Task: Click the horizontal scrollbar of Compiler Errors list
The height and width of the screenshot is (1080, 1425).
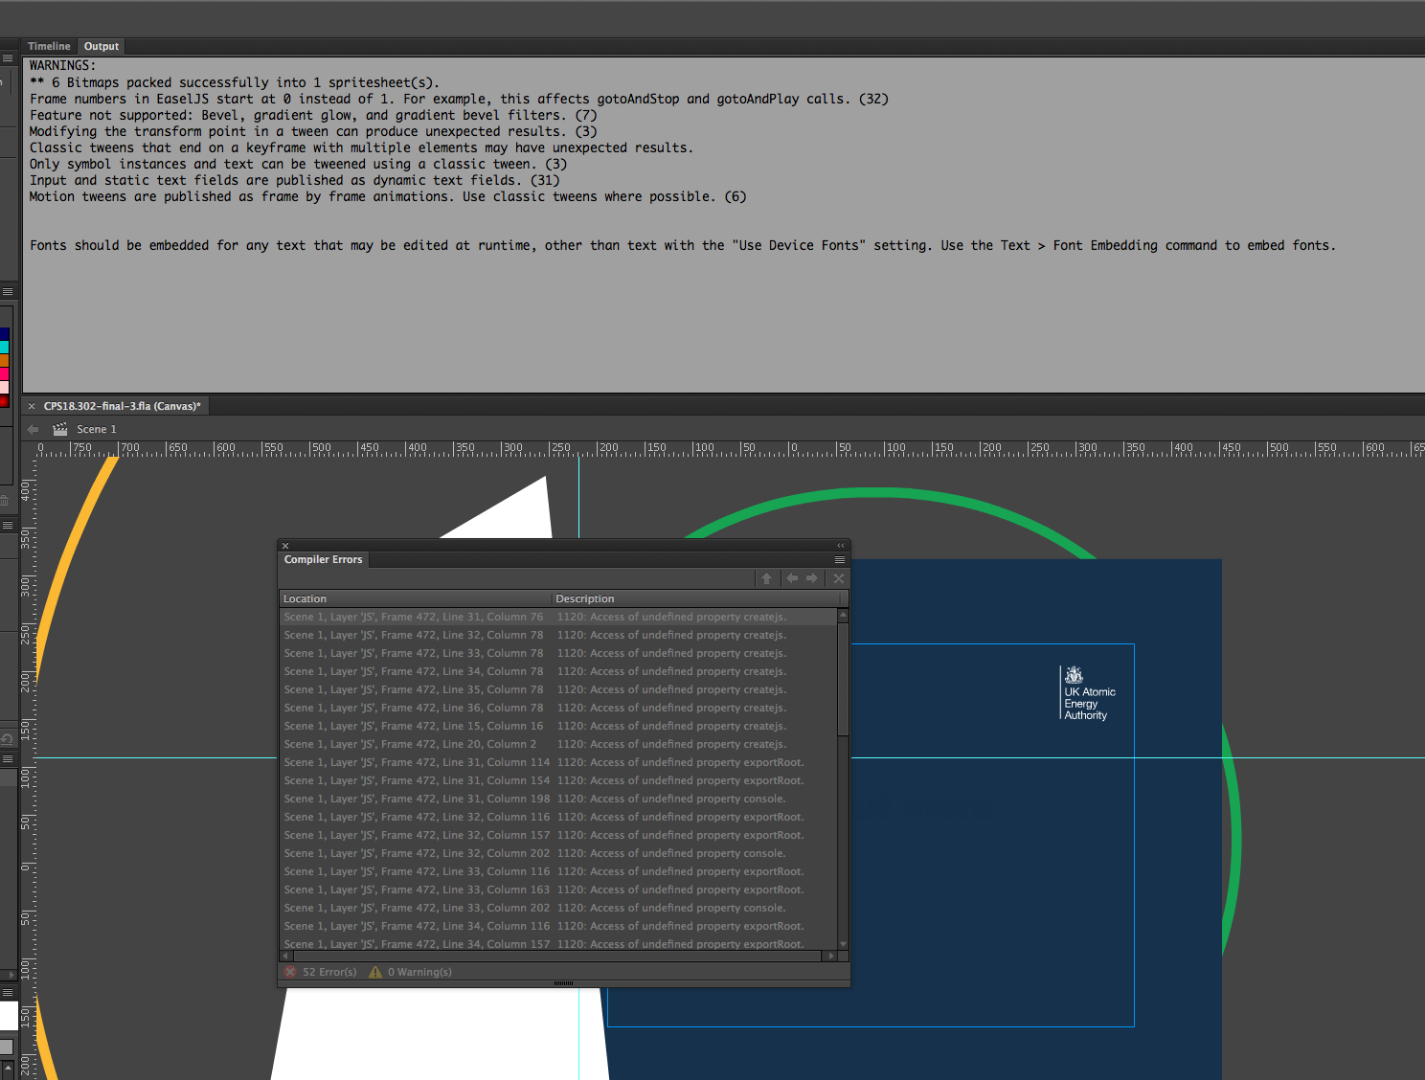Action: tap(556, 956)
